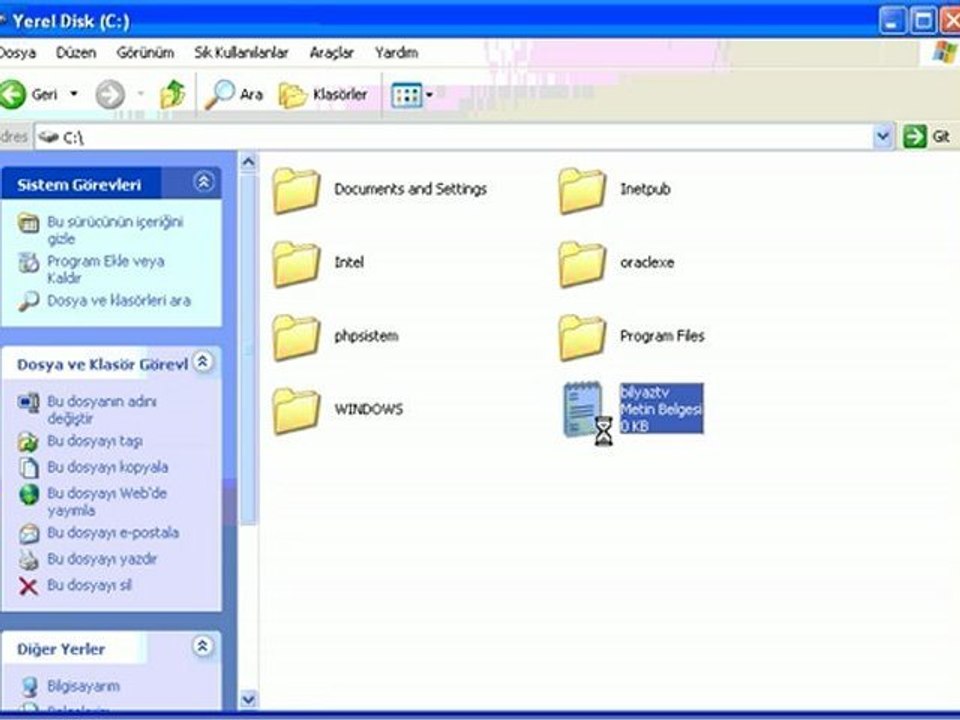Open the Yardım menu
The image size is (960, 720).
click(397, 53)
